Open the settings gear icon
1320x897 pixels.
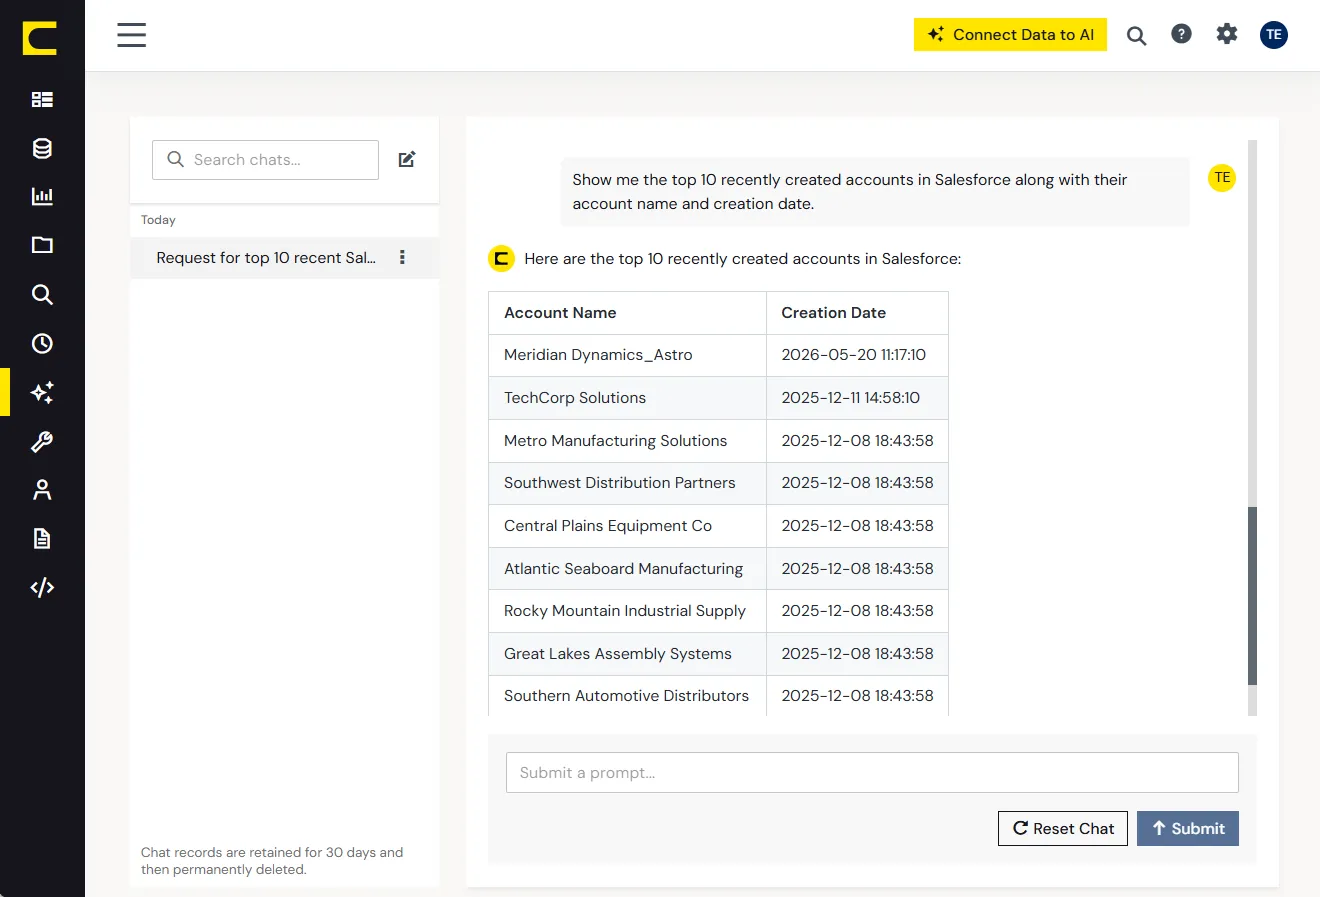click(x=1227, y=34)
